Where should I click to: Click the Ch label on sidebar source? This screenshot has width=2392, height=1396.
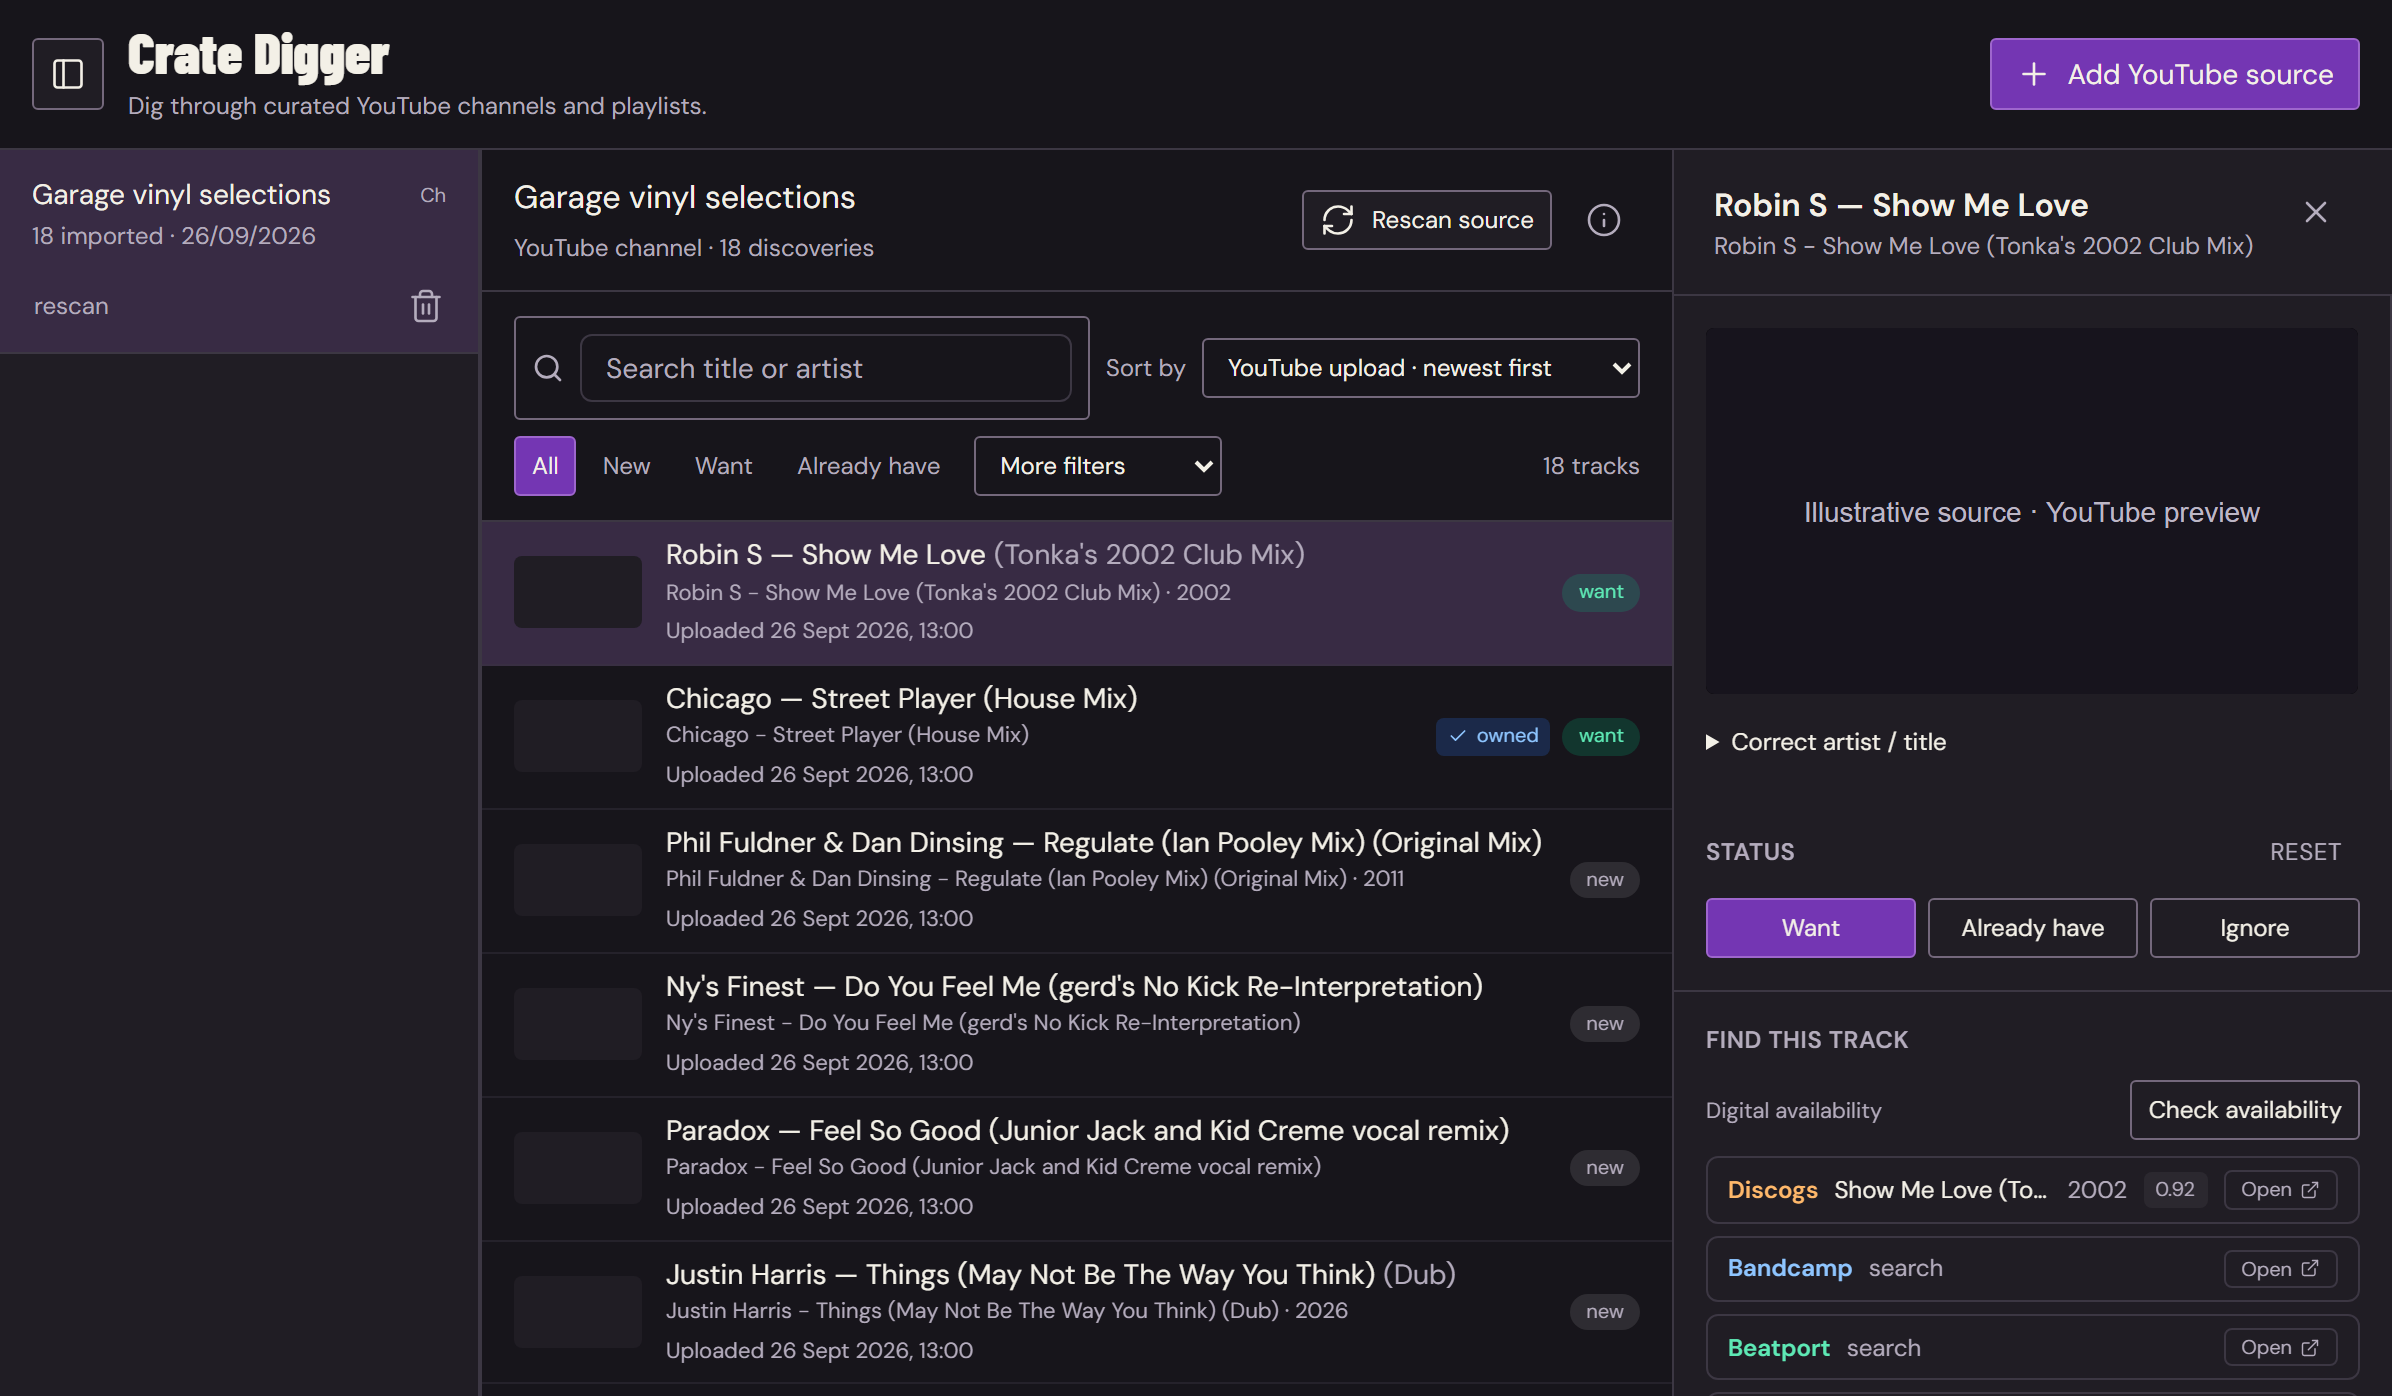433,195
